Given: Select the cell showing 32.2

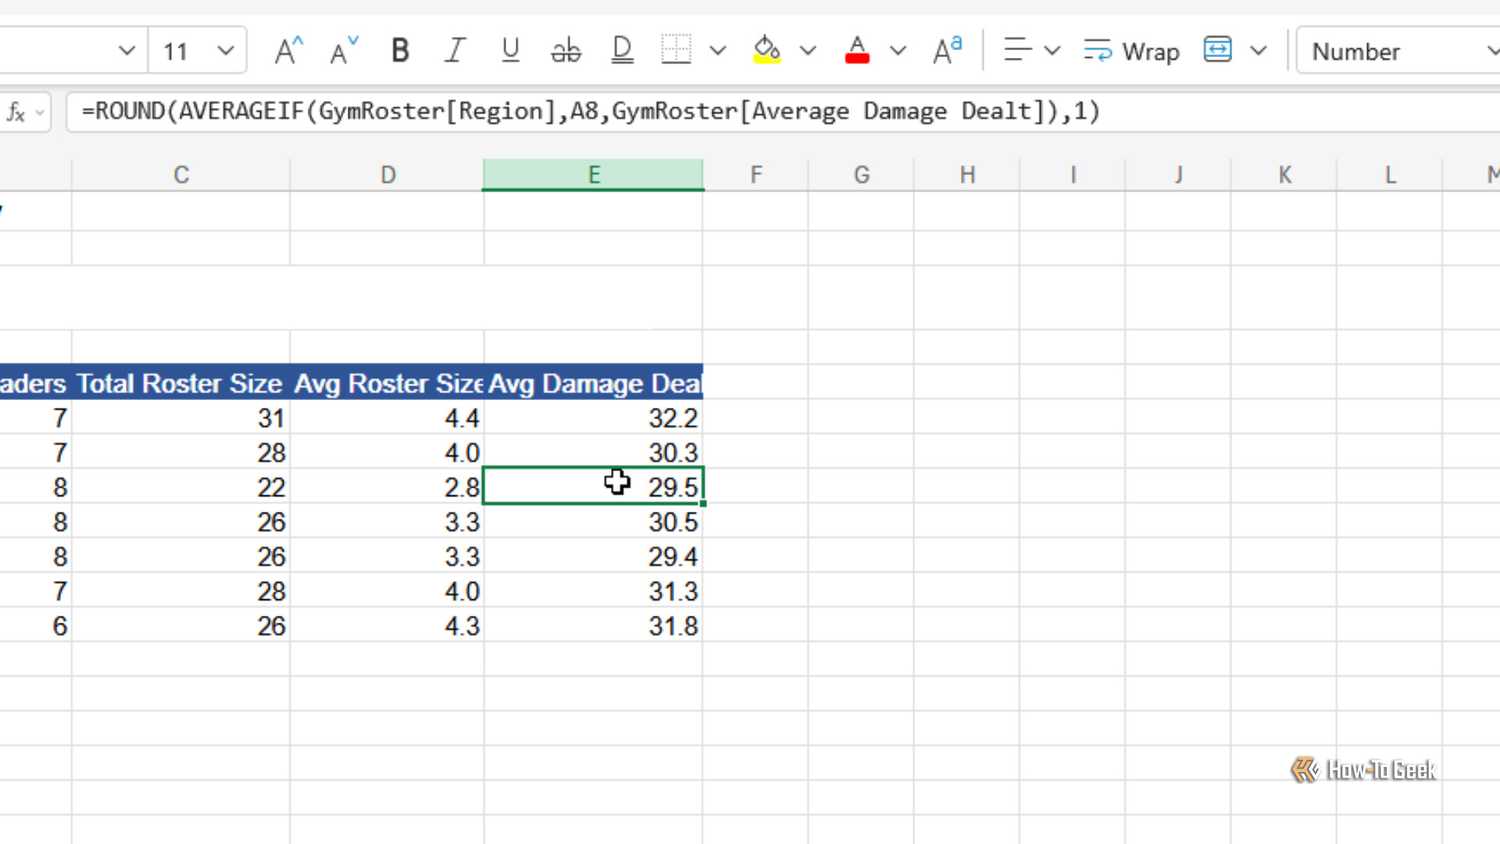Looking at the screenshot, I should pyautogui.click(x=594, y=418).
